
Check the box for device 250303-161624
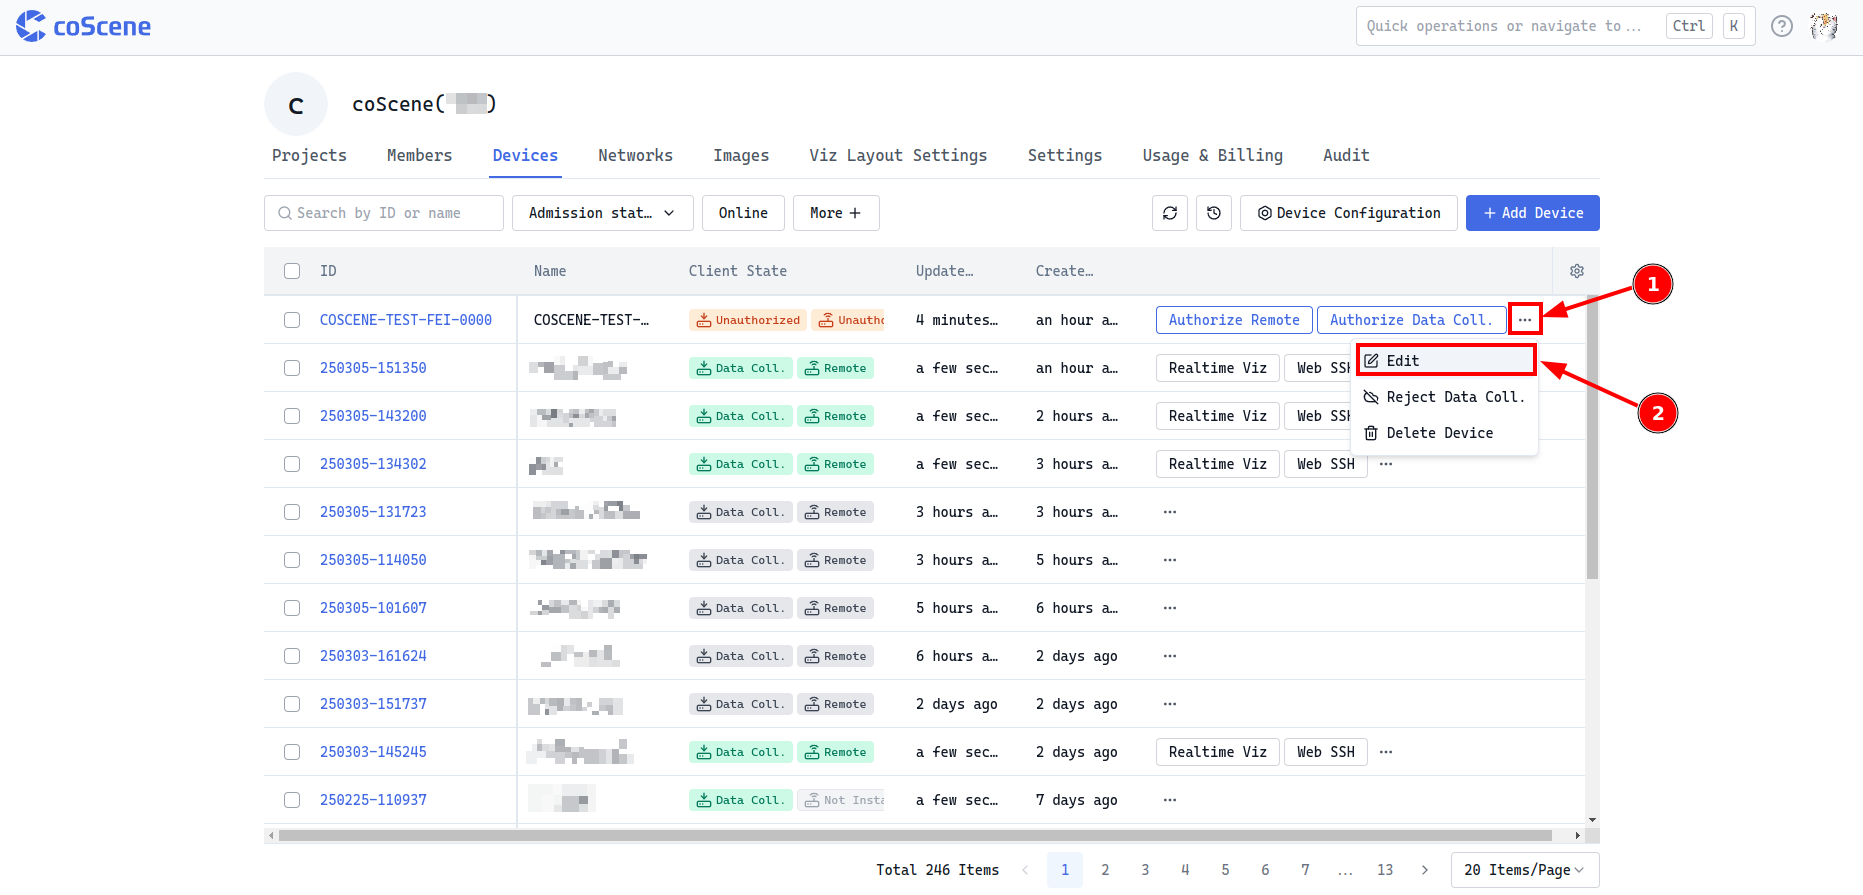[292, 656]
